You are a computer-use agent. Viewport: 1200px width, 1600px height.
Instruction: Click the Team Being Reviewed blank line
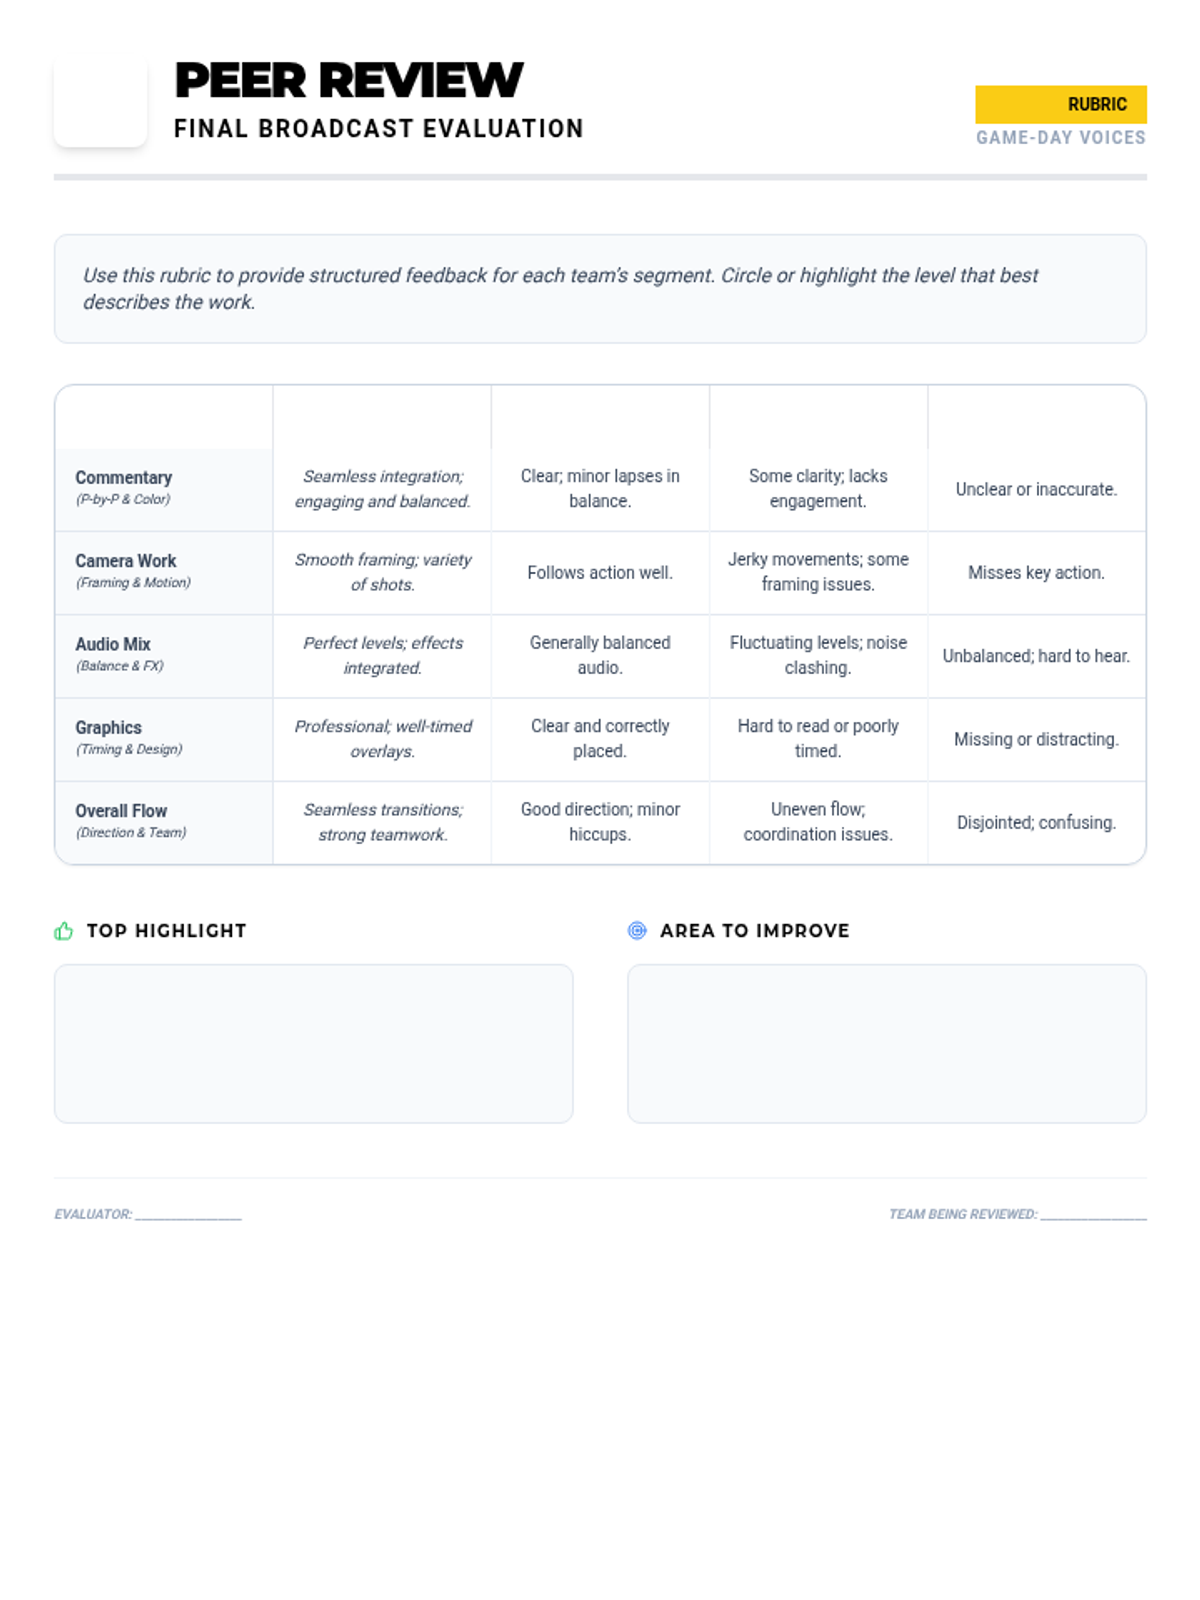coord(1093,1215)
